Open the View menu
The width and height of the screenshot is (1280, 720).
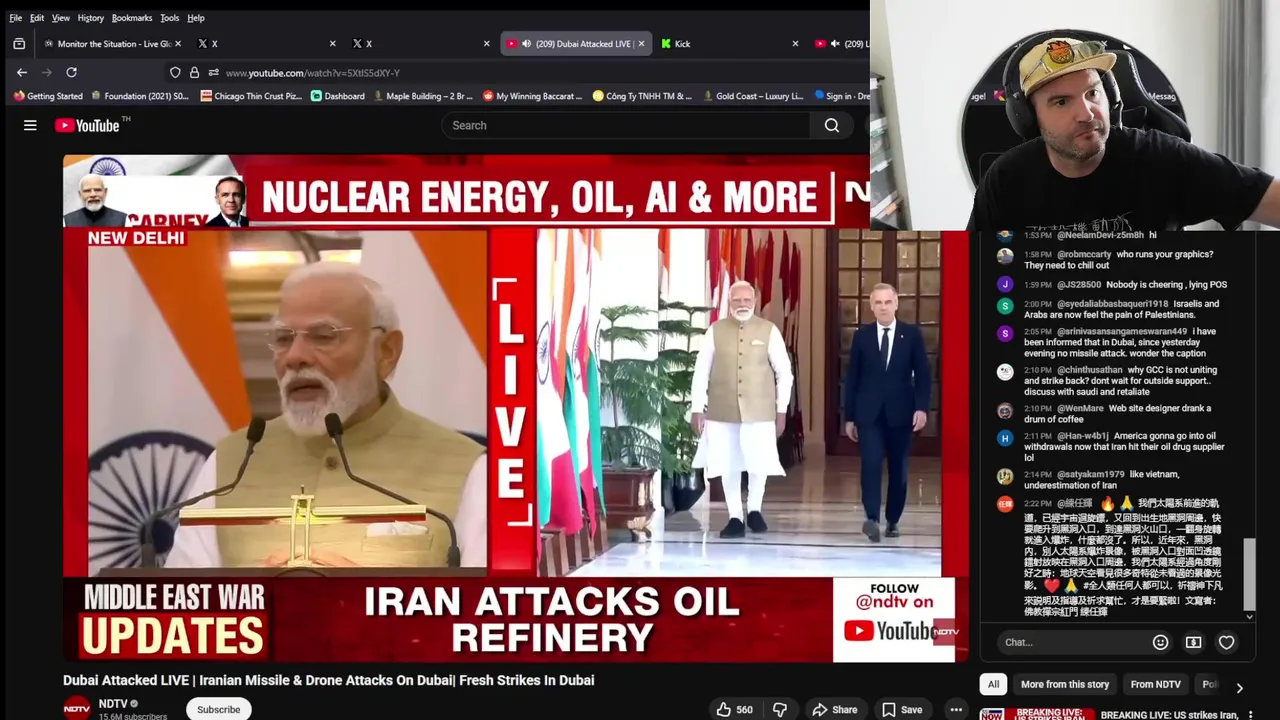(61, 18)
